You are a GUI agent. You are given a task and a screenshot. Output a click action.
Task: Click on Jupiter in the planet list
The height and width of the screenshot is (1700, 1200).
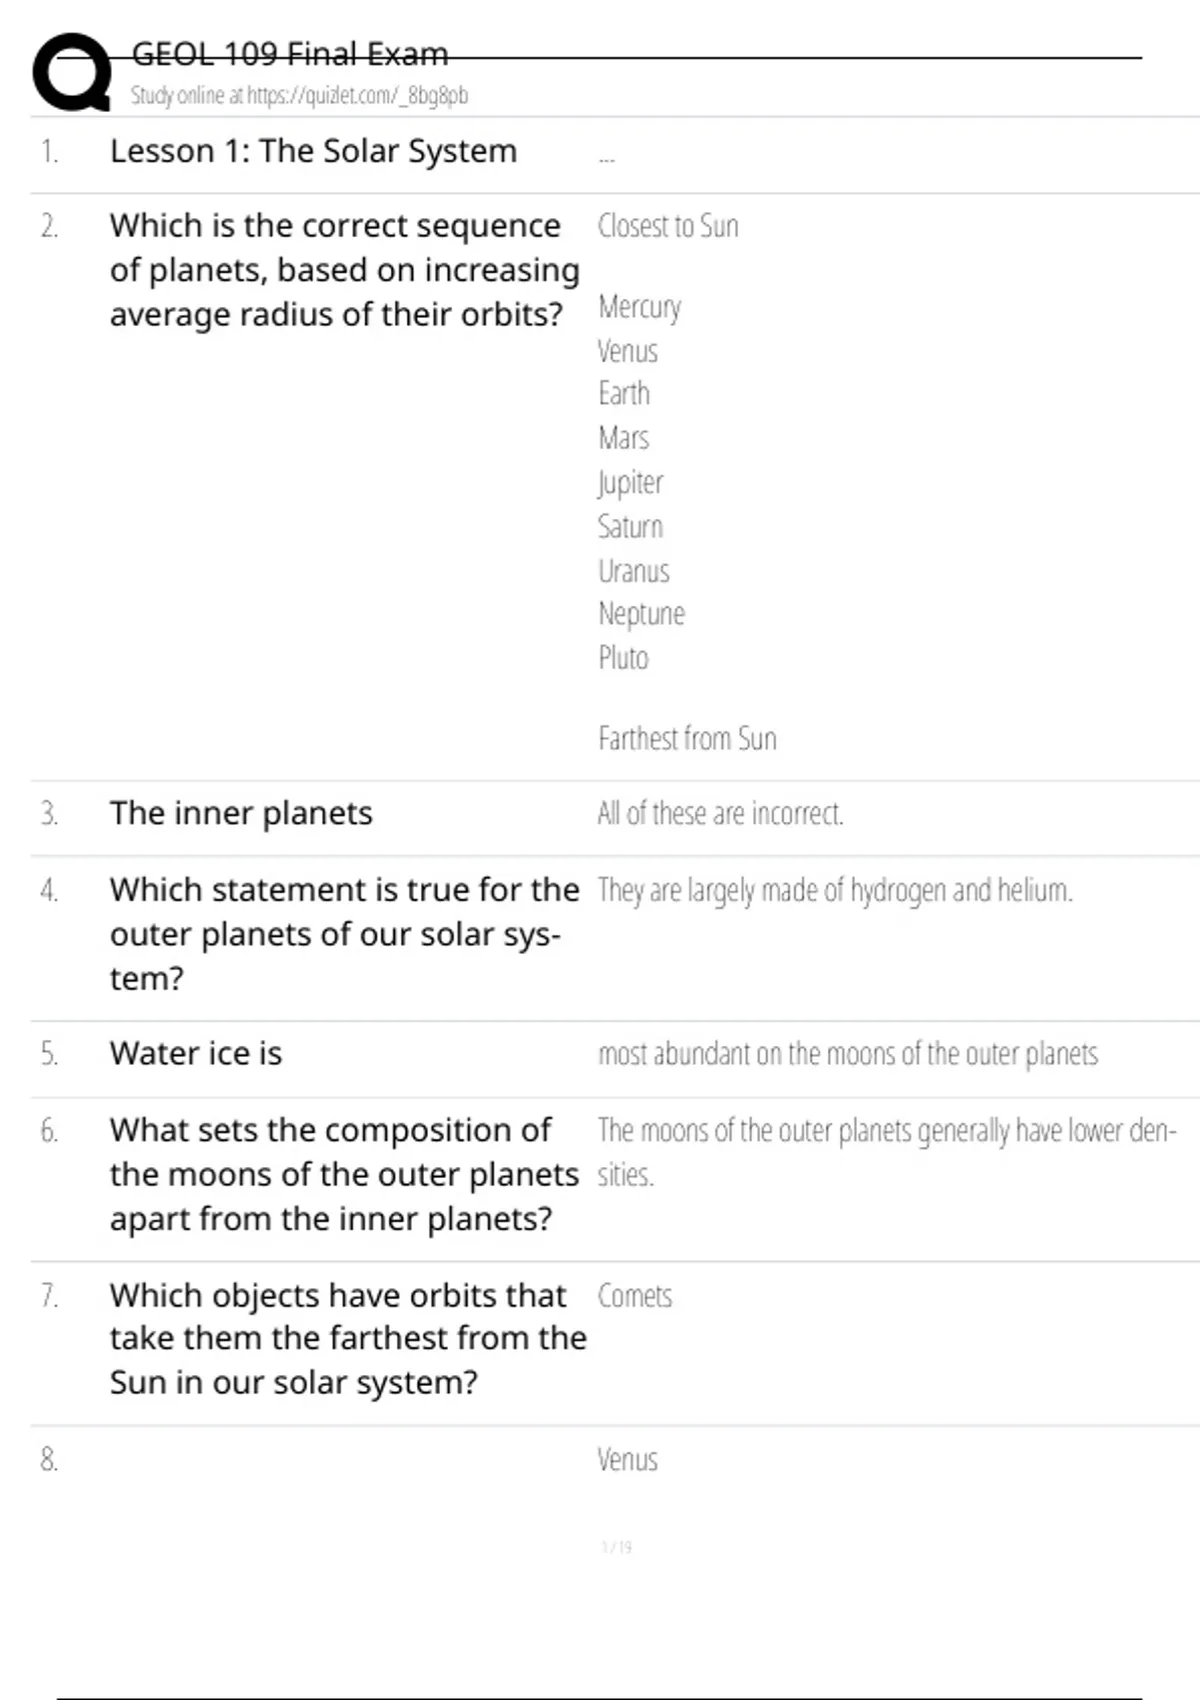(x=630, y=483)
